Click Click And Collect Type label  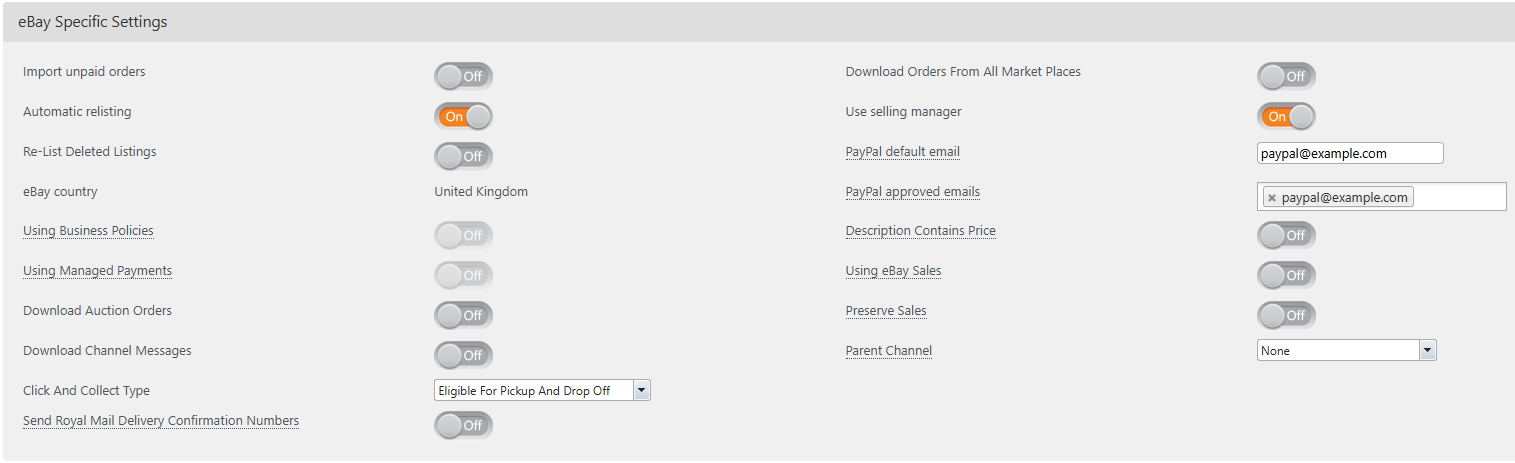pos(86,391)
